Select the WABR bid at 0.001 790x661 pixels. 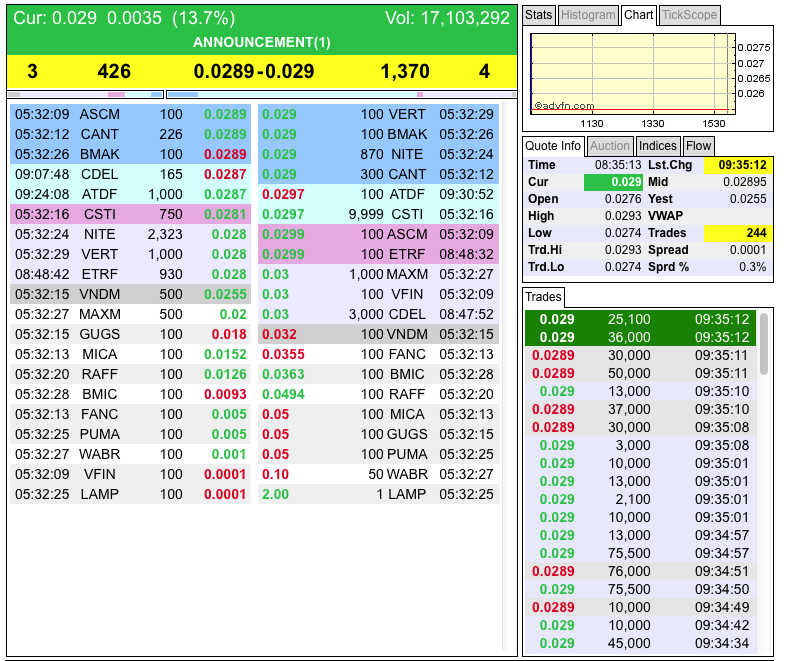point(130,454)
